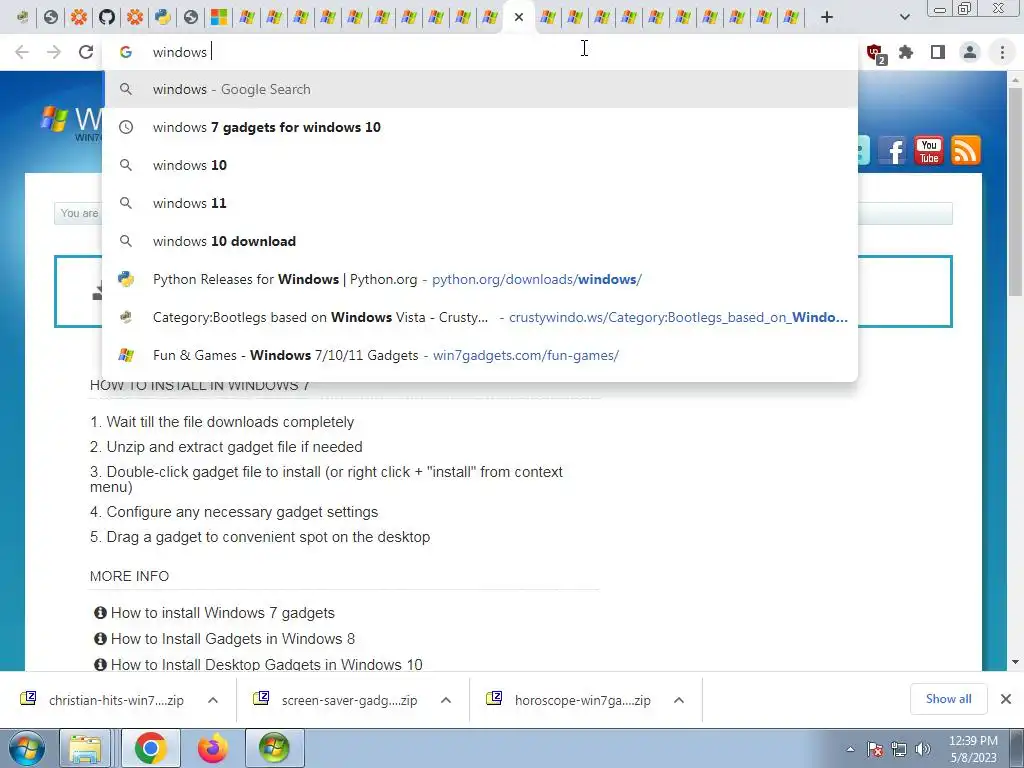Open the Facebook page icon

coord(892,151)
